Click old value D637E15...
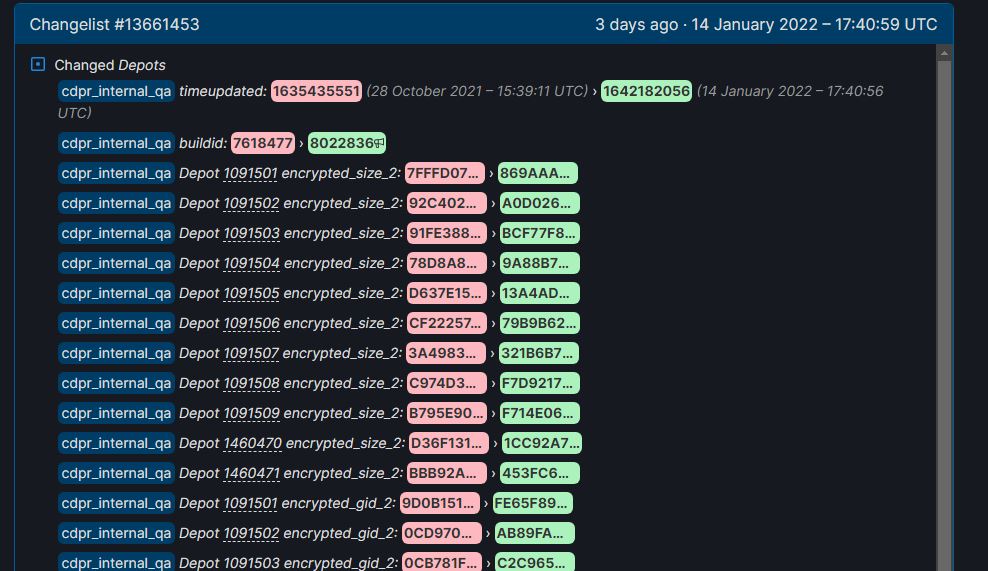This screenshot has height=571, width=988. click(x=447, y=293)
